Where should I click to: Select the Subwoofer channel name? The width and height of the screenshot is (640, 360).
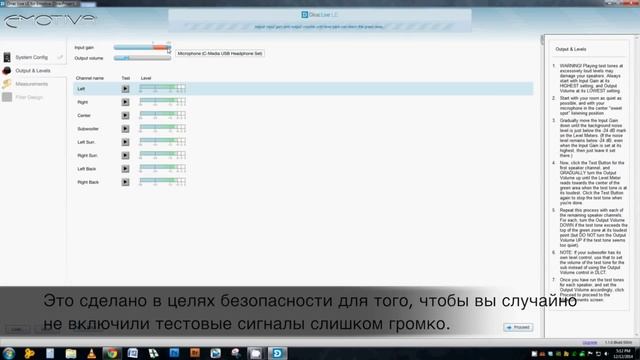[88, 129]
